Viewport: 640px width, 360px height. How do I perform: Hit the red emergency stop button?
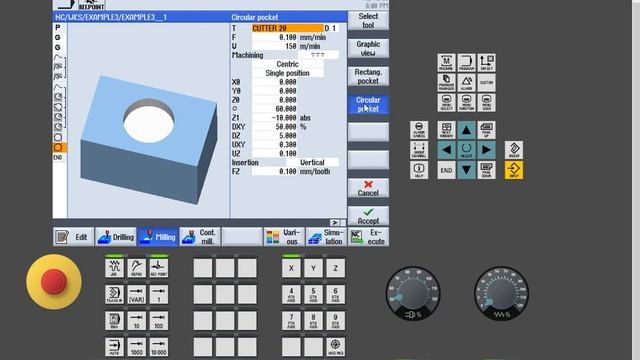click(54, 282)
